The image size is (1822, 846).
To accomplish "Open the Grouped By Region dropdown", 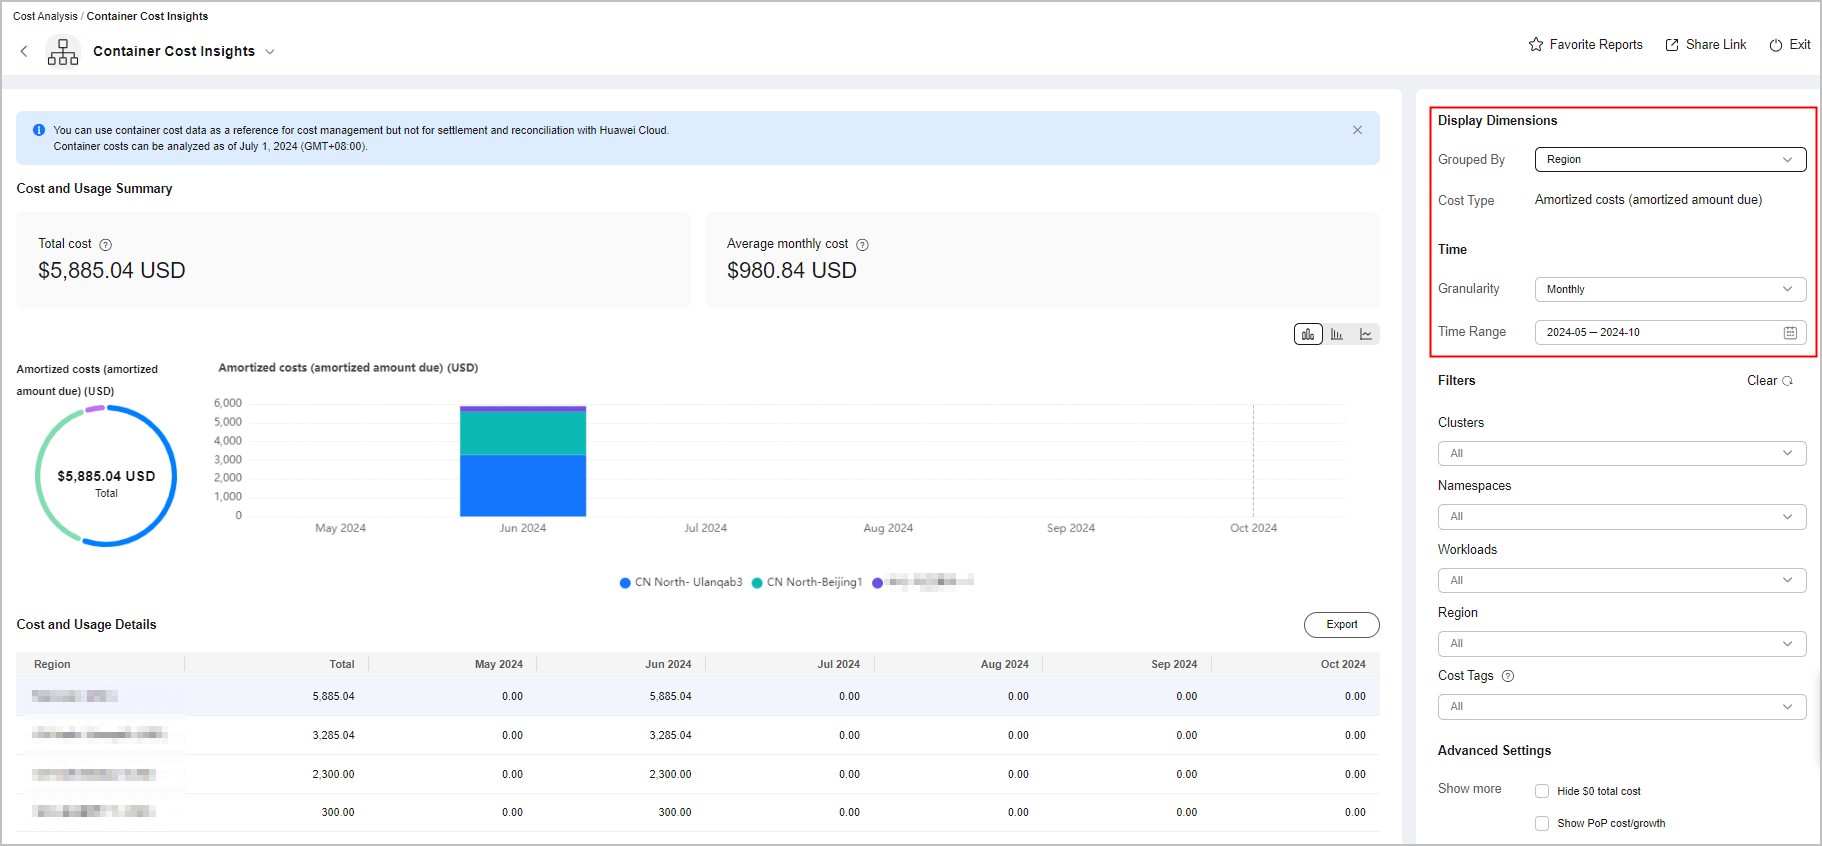I will pos(1670,159).
